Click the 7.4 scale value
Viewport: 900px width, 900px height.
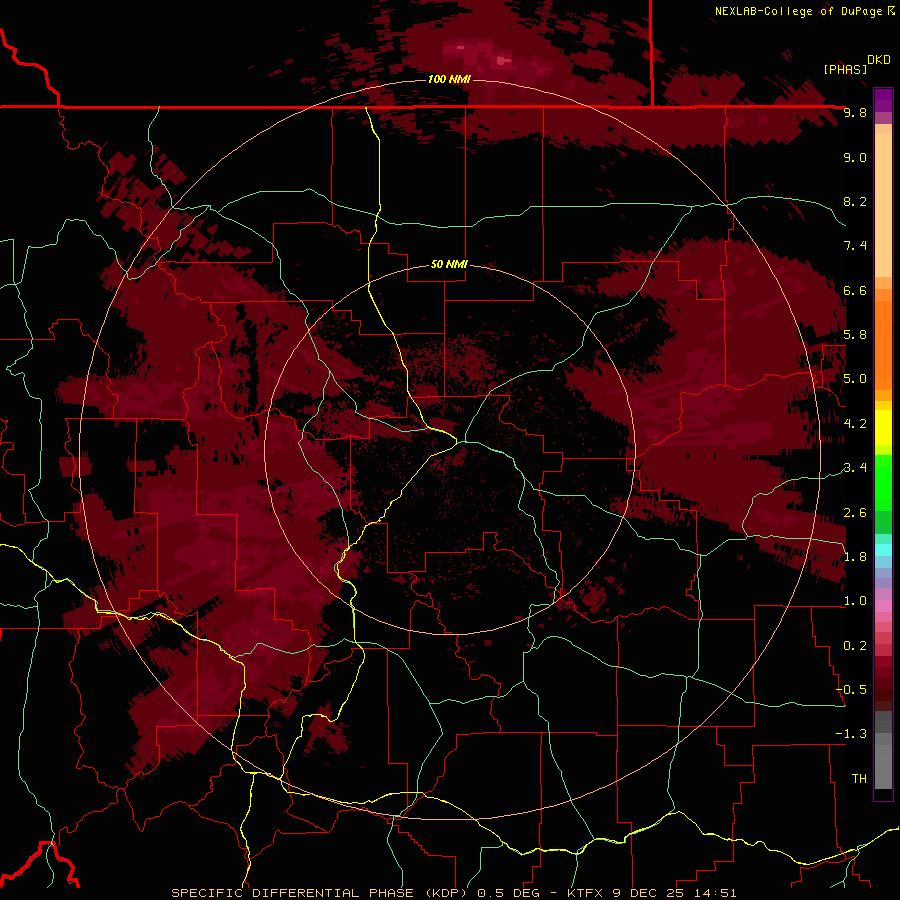(x=855, y=246)
